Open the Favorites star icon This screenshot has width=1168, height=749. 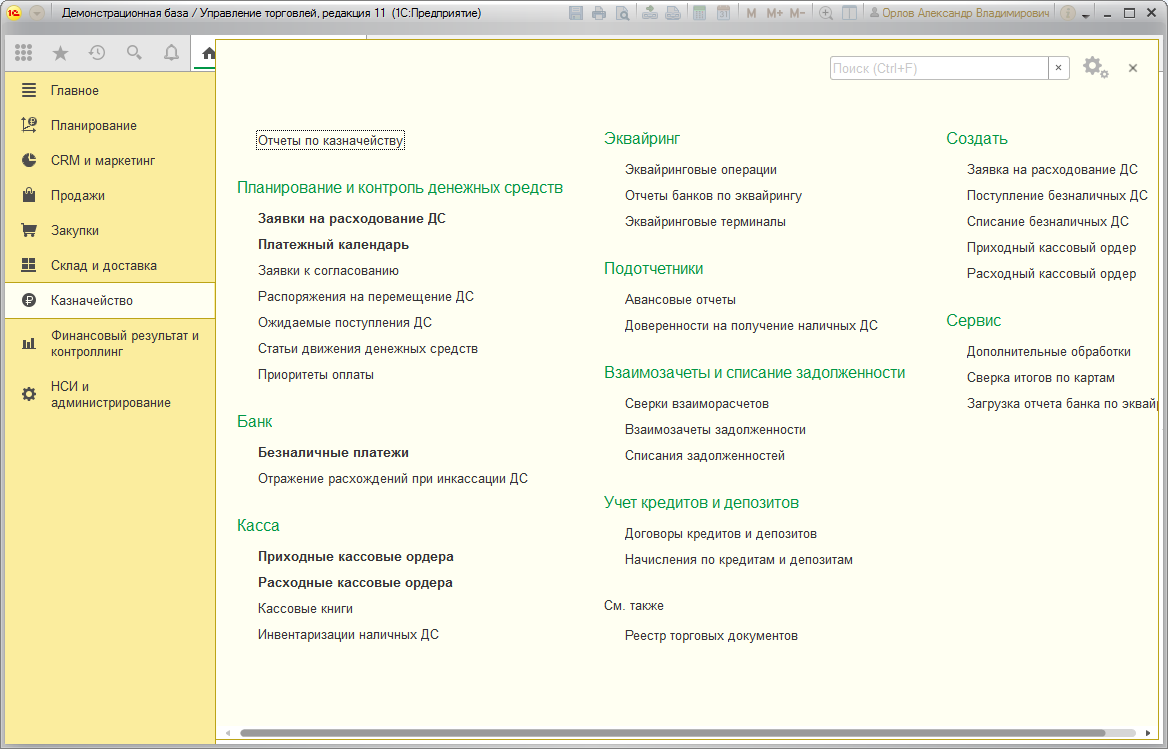pos(60,52)
